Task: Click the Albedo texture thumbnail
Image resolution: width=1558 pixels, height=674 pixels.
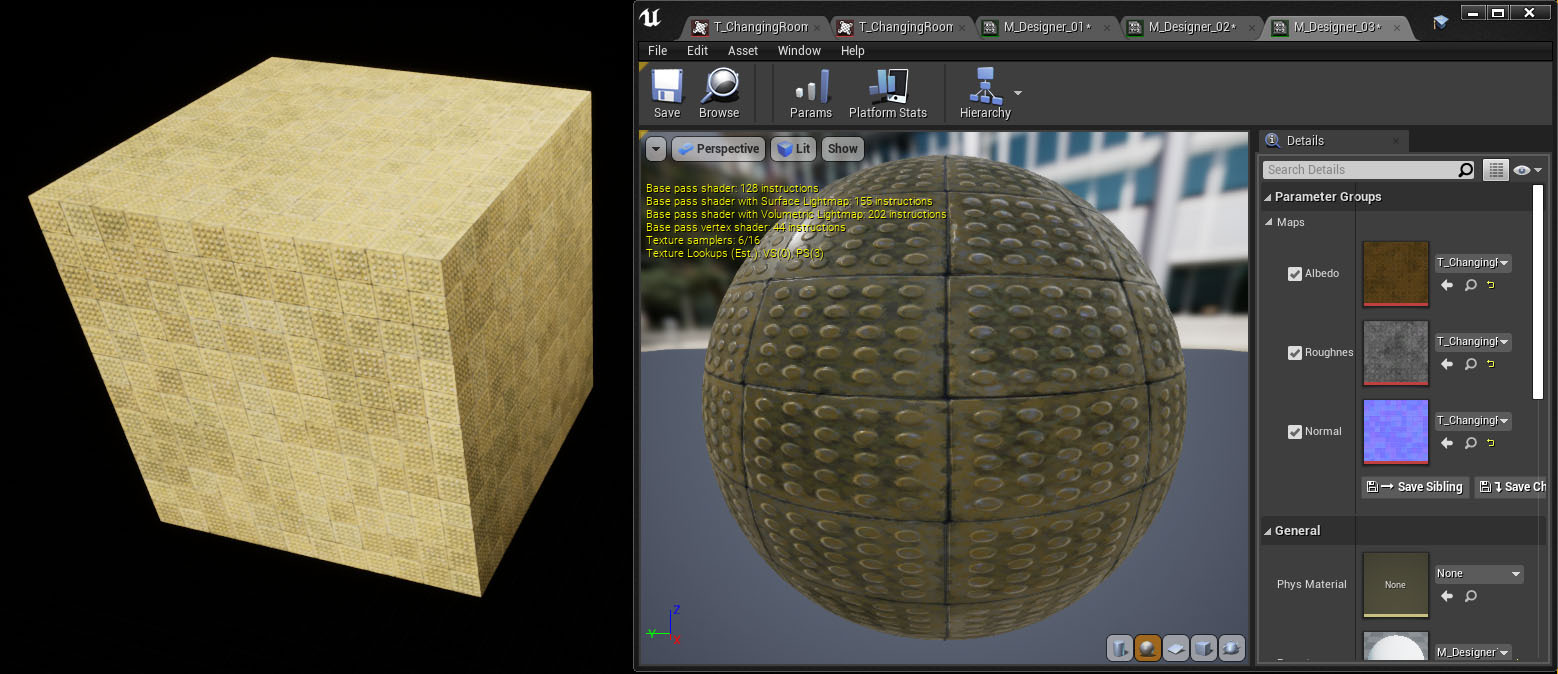Action: pos(1395,273)
